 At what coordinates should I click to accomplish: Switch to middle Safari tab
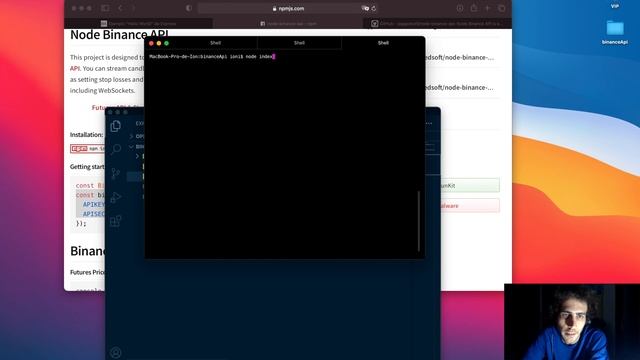288,24
